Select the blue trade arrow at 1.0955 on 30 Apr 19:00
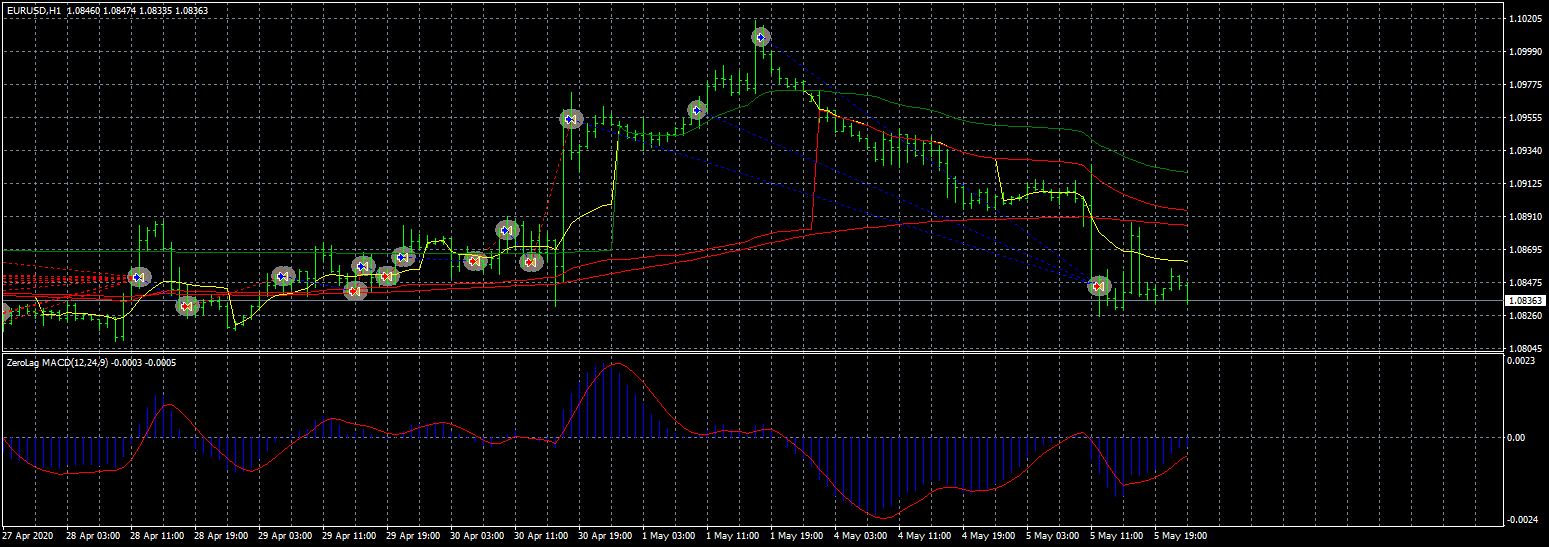This screenshot has width=1549, height=547. pos(571,119)
